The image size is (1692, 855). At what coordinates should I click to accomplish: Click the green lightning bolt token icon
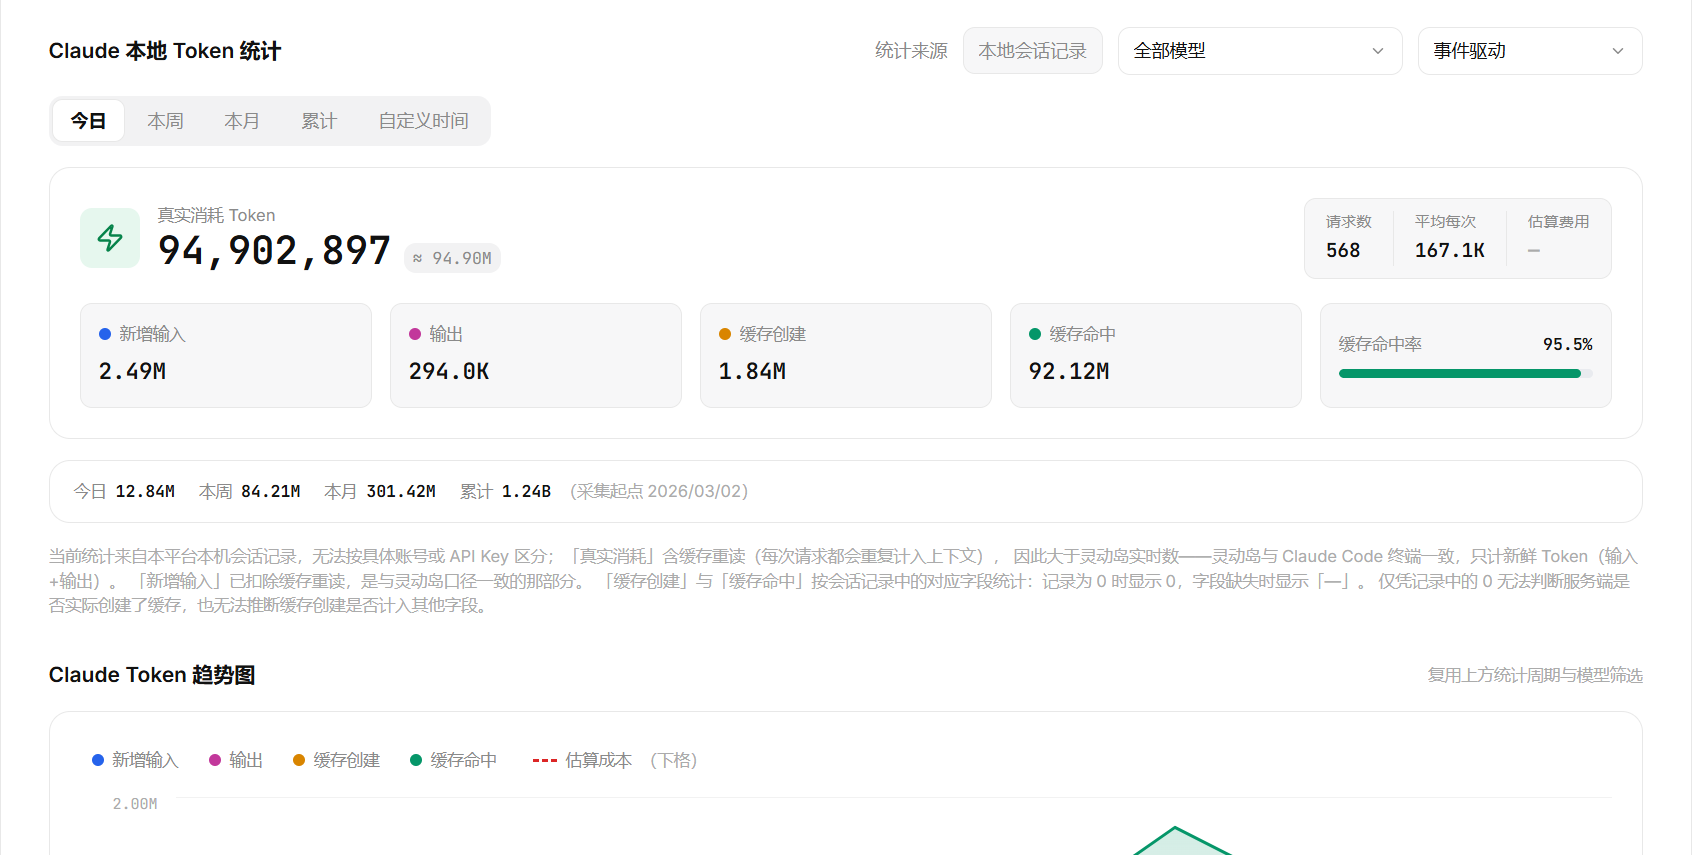(110, 238)
